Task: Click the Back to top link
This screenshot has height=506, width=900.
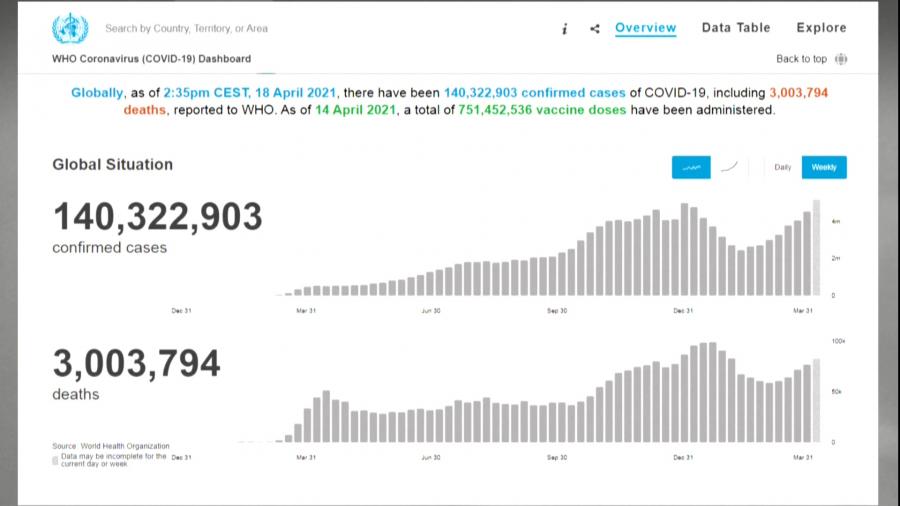Action: tap(801, 59)
